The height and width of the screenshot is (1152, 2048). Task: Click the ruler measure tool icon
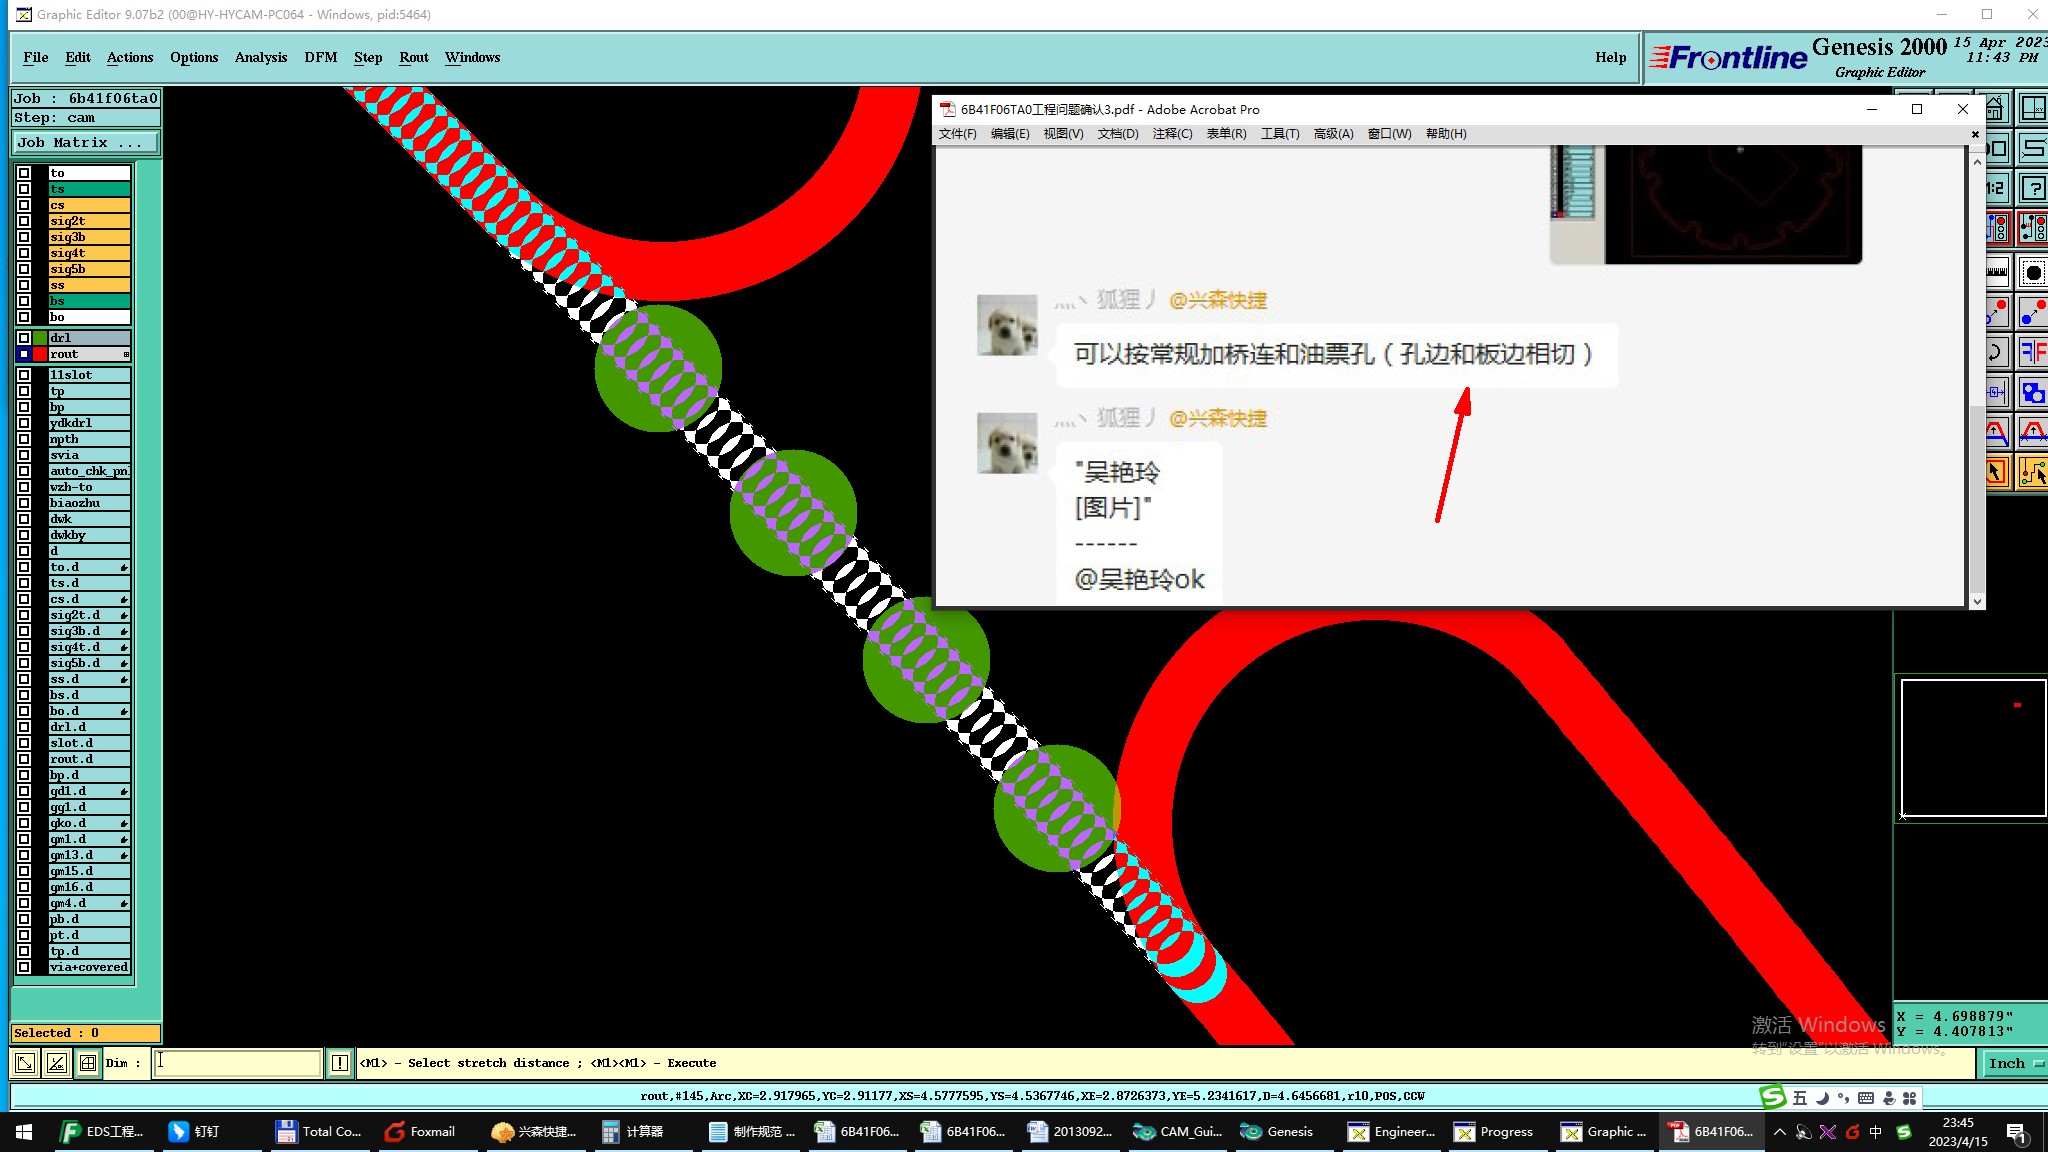[1997, 271]
